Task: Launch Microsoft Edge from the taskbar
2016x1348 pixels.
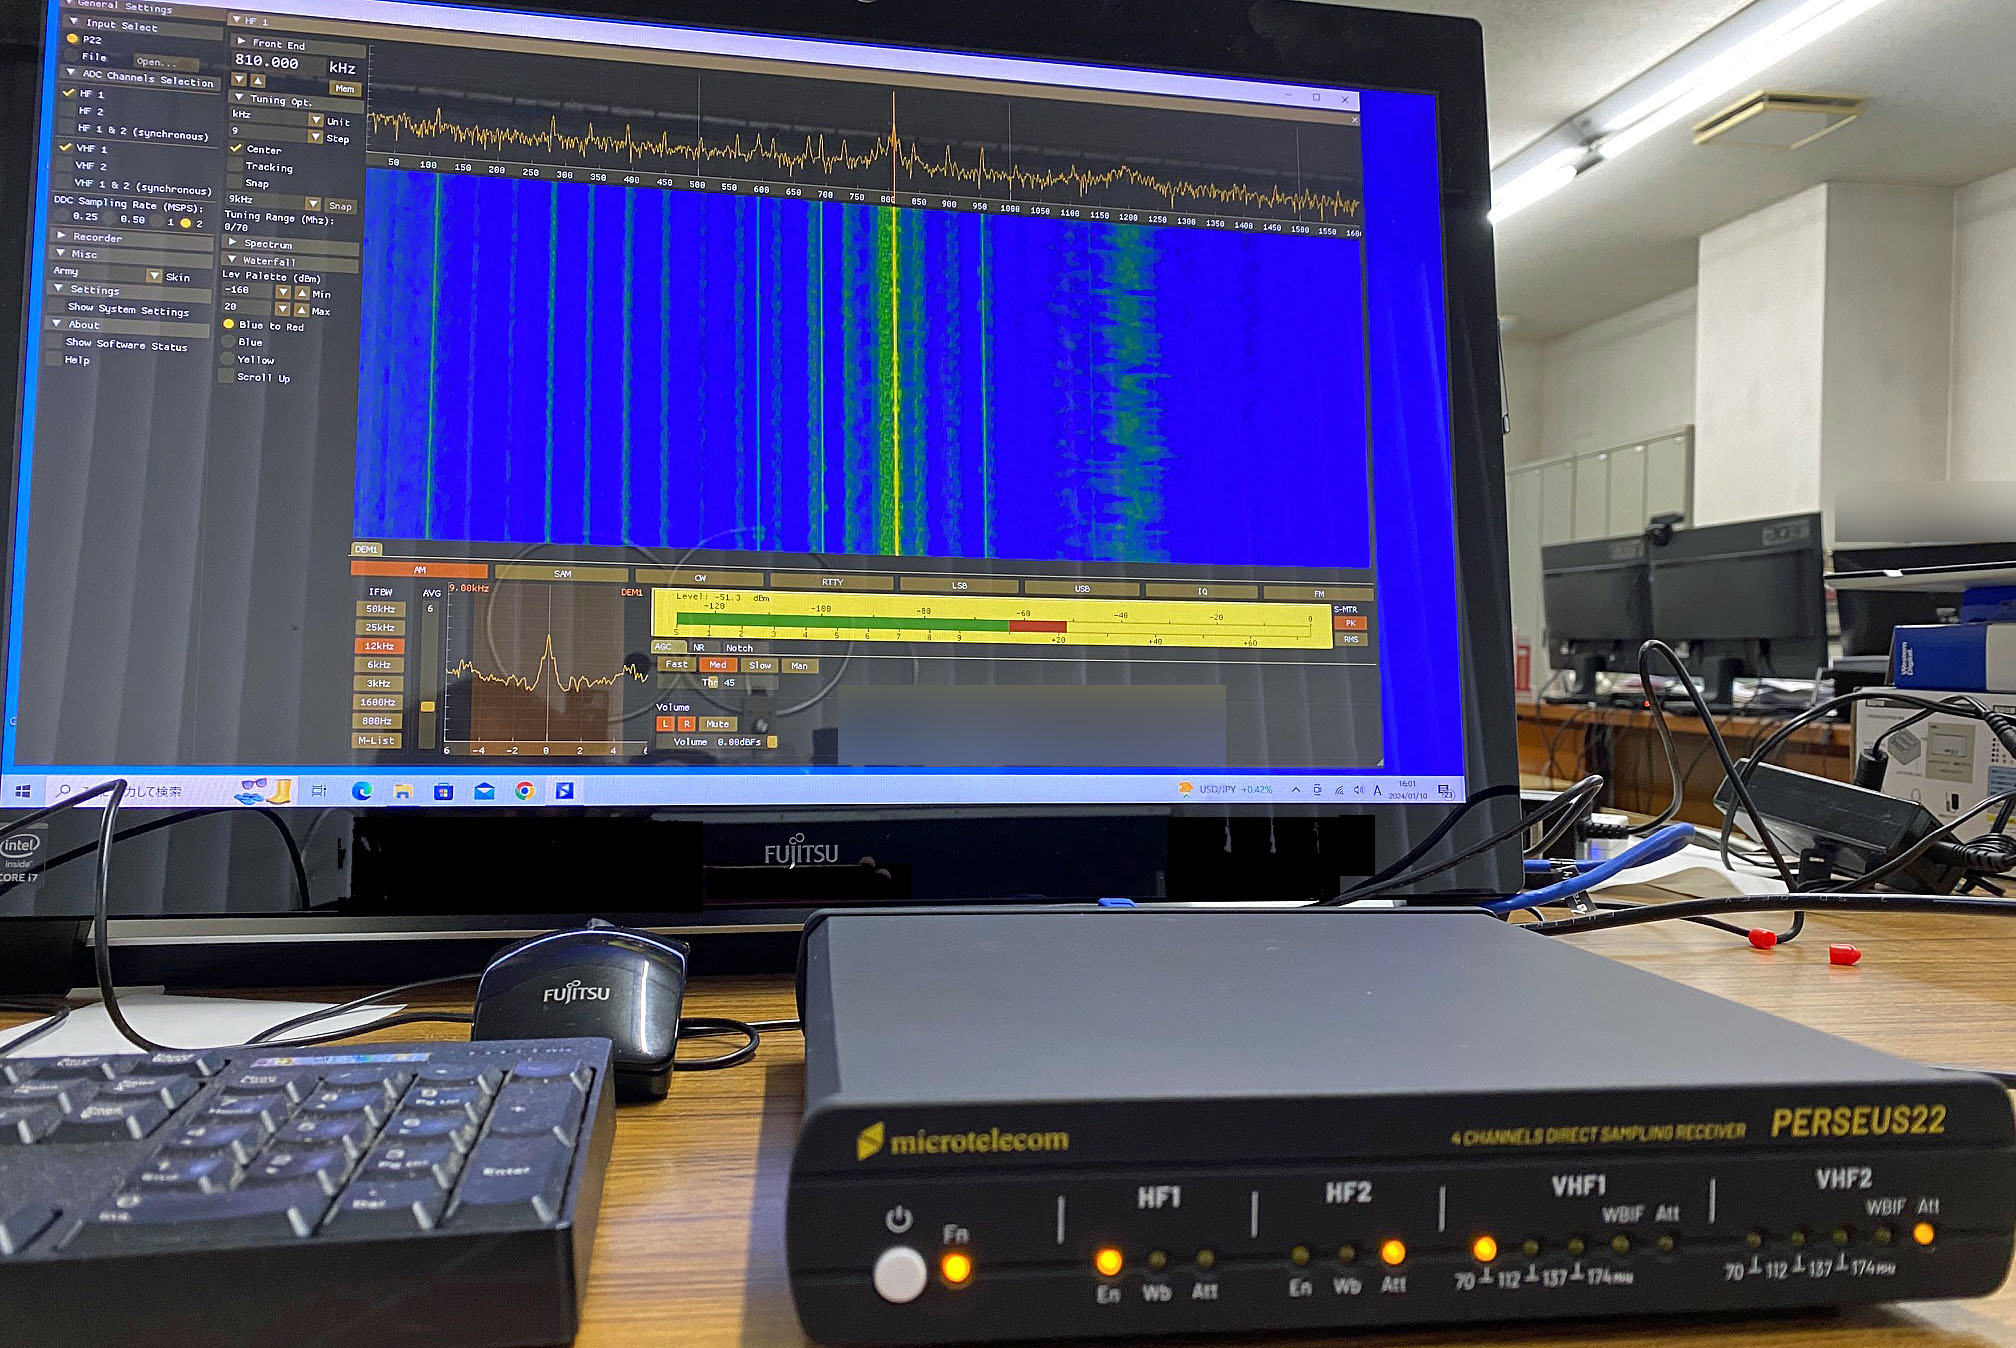Action: (362, 791)
